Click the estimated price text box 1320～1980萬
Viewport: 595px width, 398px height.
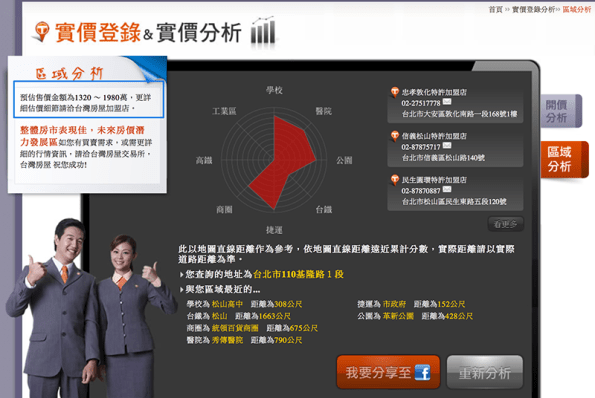(x=89, y=99)
